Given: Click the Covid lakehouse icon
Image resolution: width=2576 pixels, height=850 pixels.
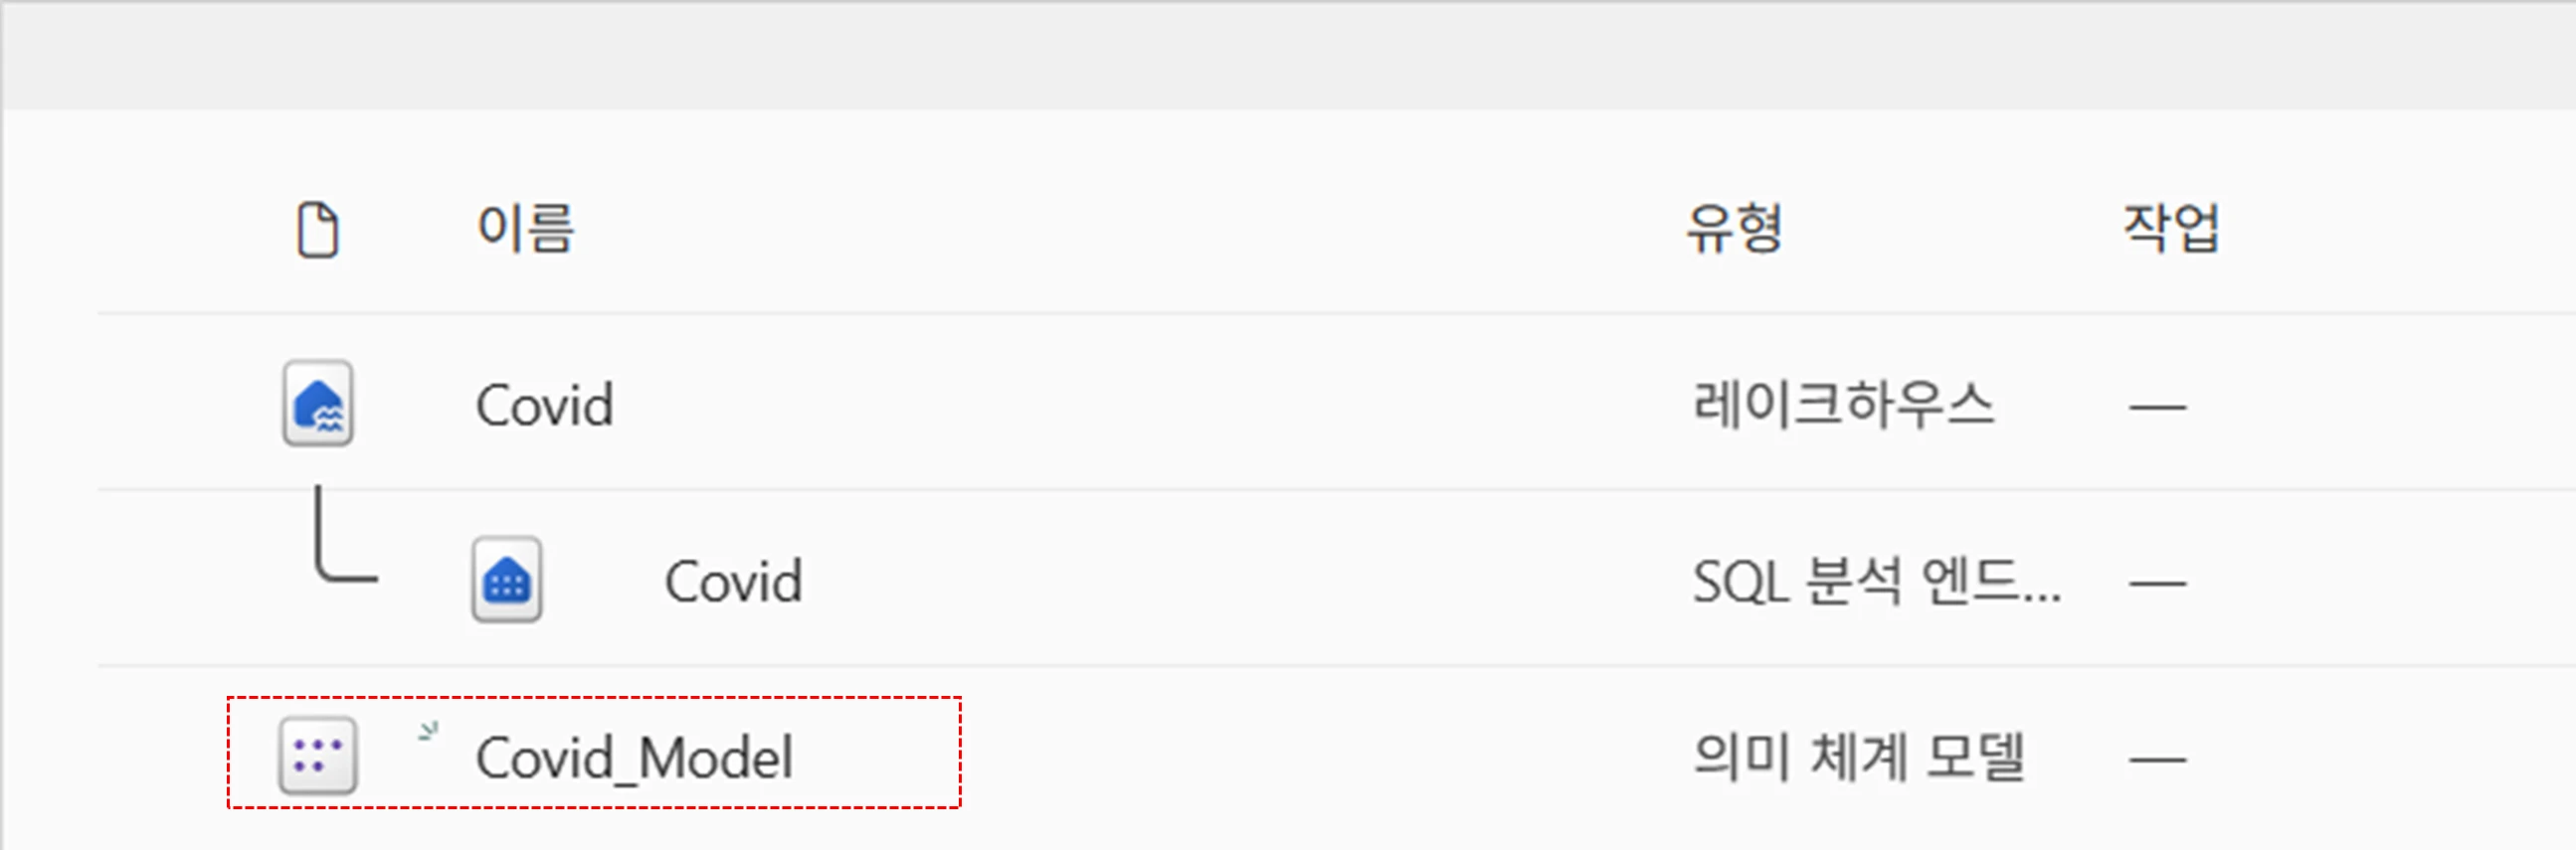Looking at the screenshot, I should [x=318, y=404].
